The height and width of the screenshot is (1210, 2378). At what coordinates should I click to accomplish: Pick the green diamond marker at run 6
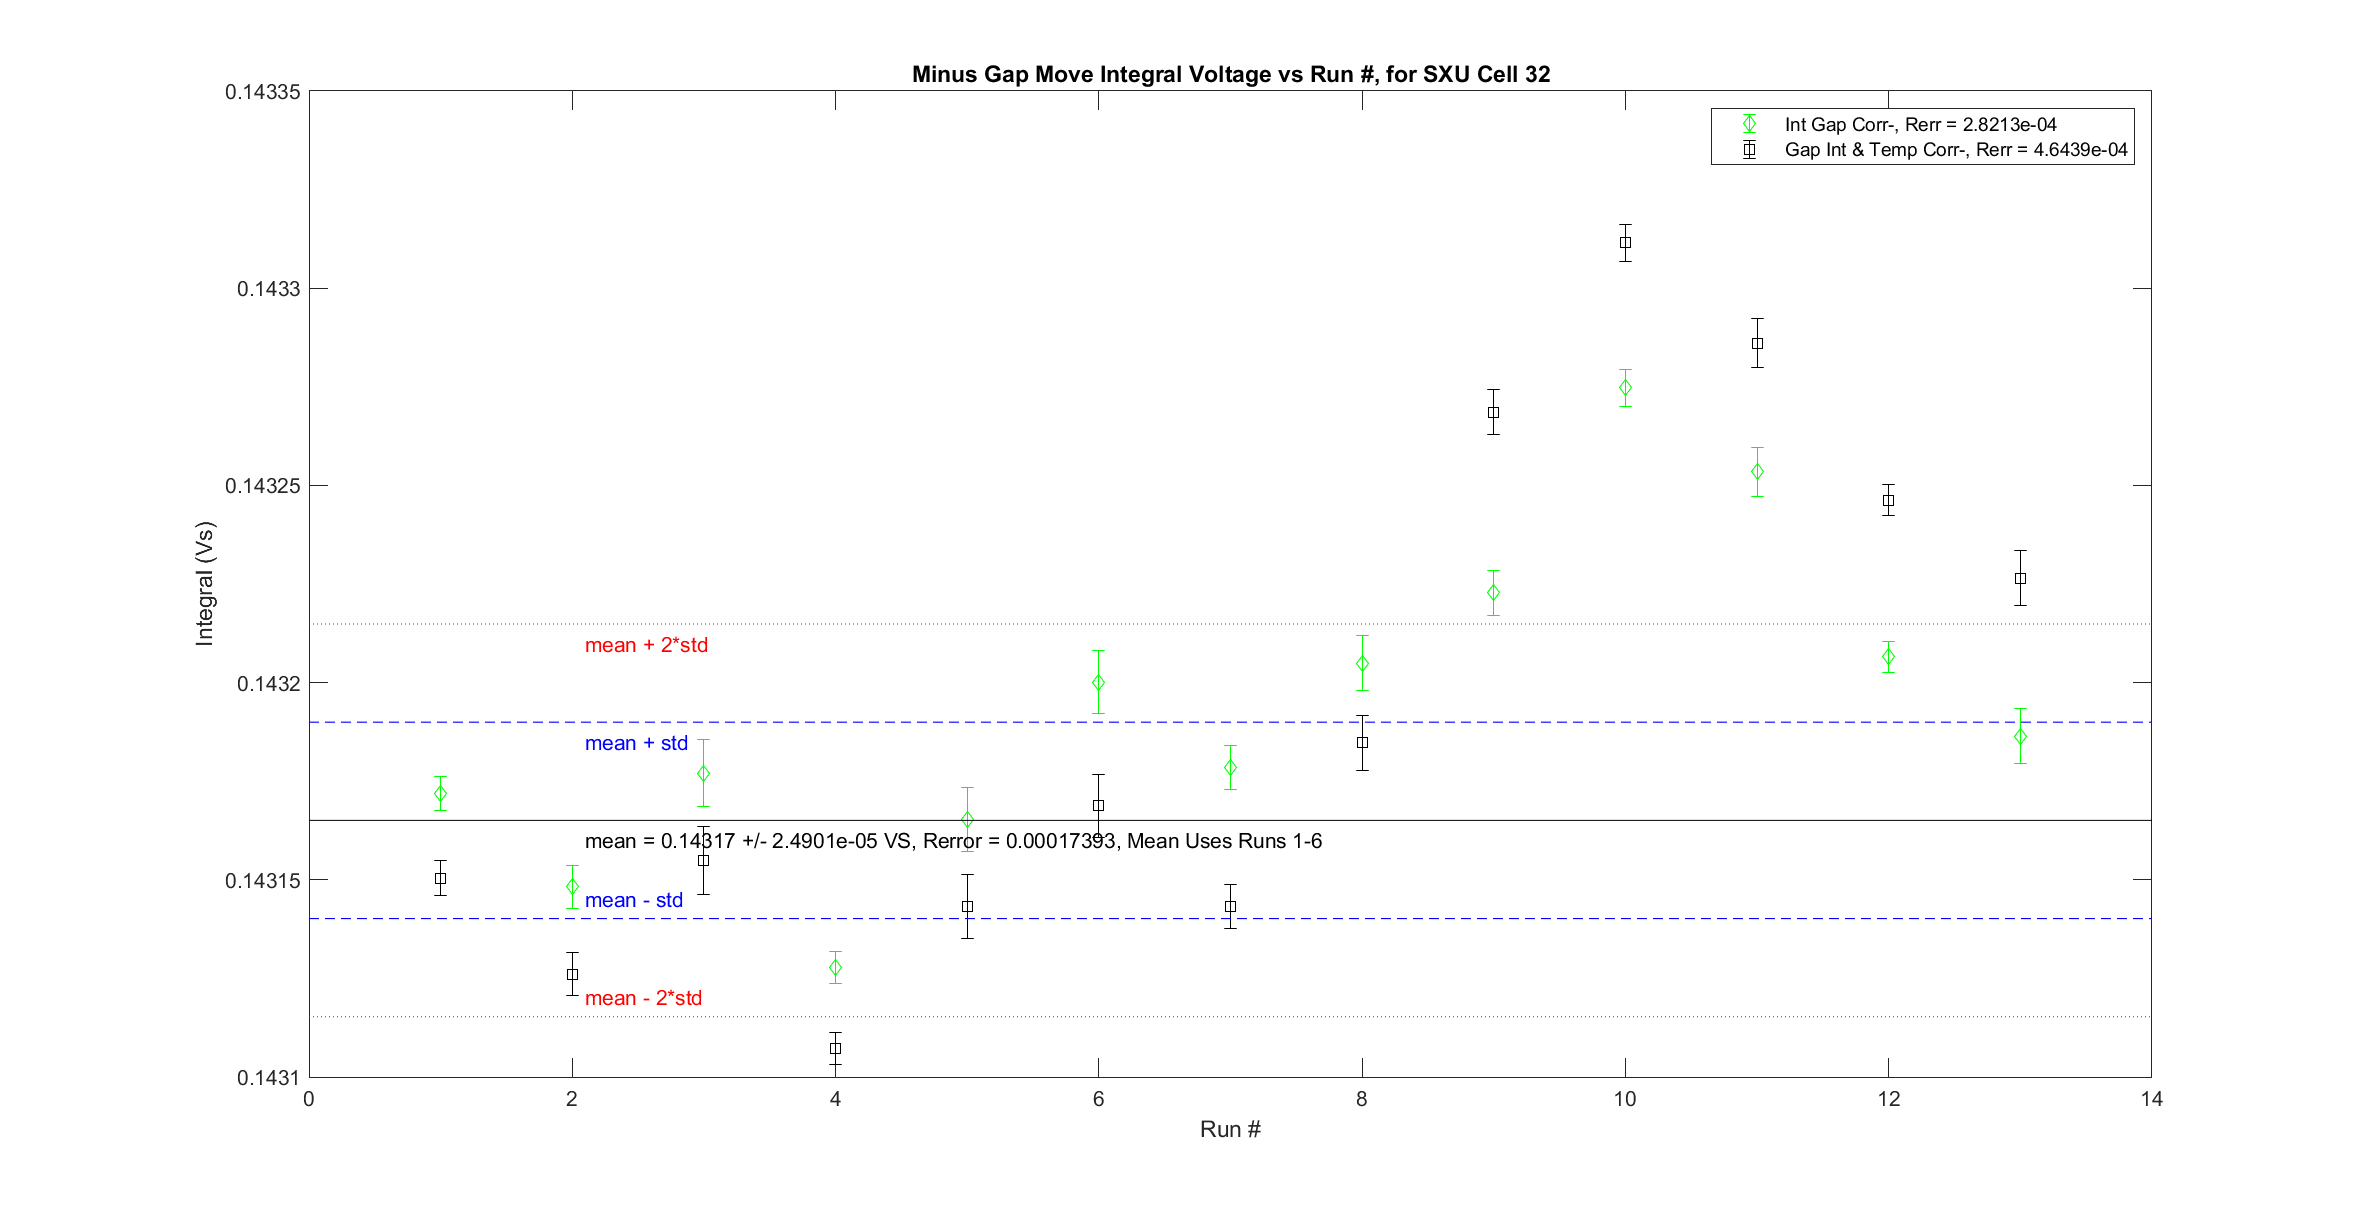tap(1098, 683)
